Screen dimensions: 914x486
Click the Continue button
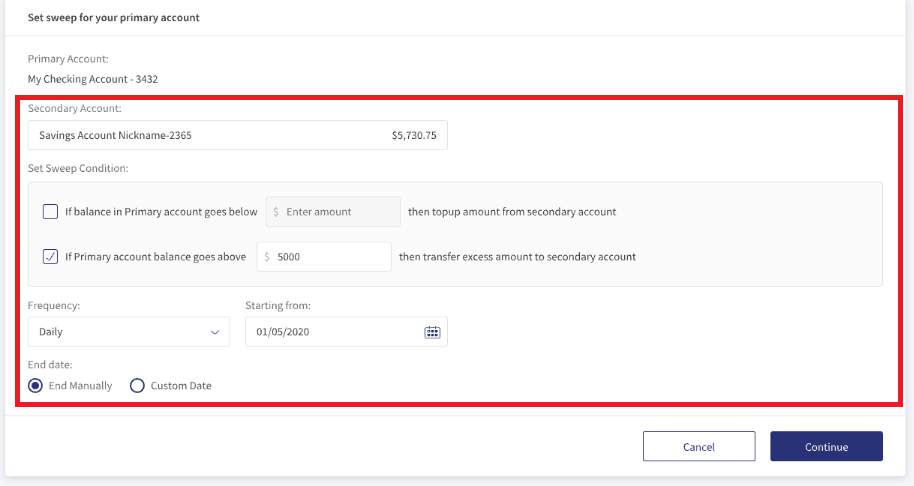pyautogui.click(x=827, y=446)
